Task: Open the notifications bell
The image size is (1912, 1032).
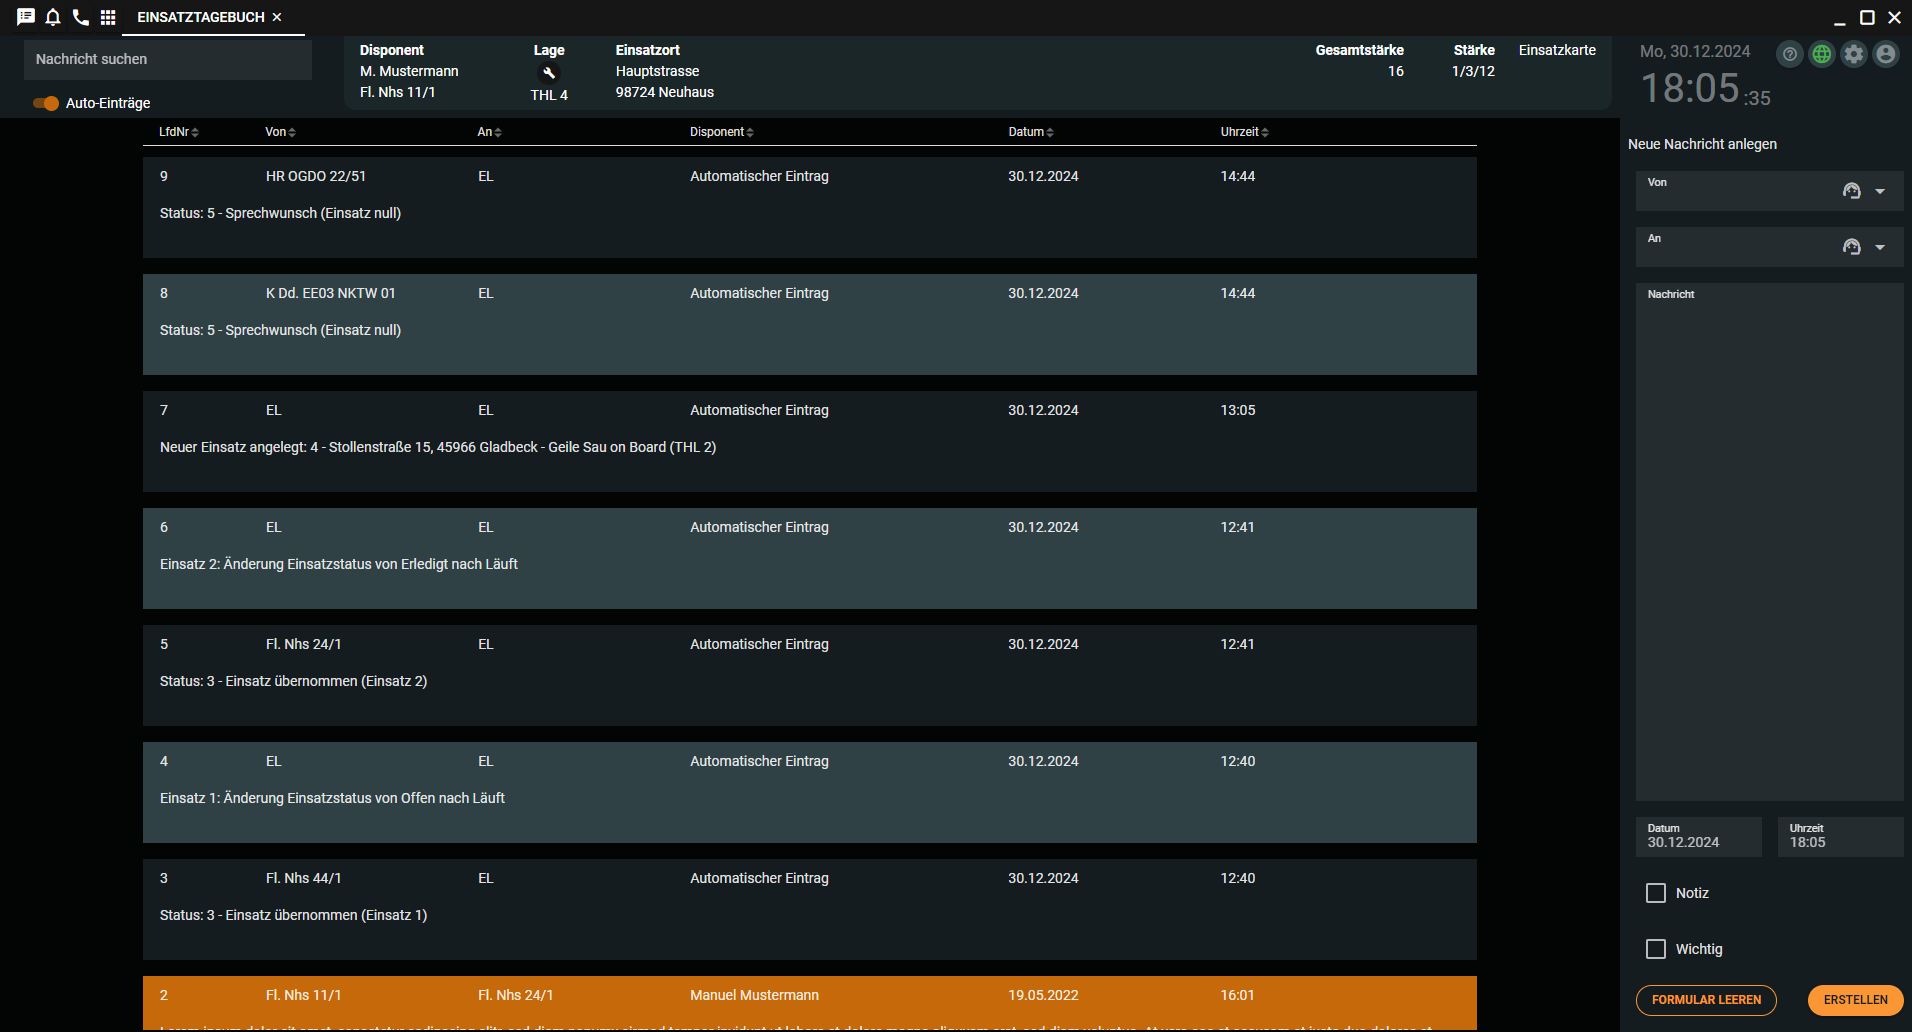Action: click(x=53, y=17)
